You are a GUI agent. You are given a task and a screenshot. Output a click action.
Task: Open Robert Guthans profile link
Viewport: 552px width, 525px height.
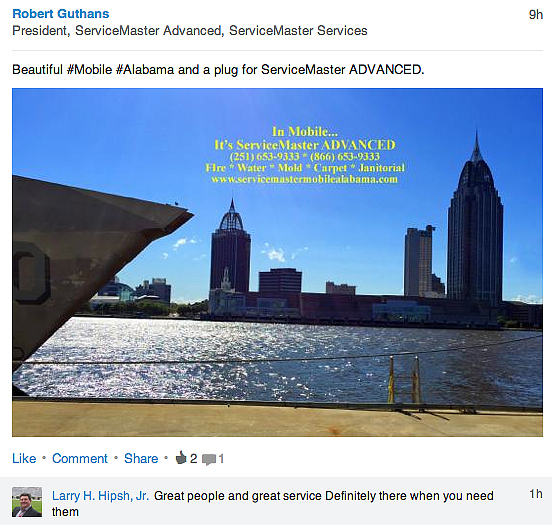[x=61, y=14]
